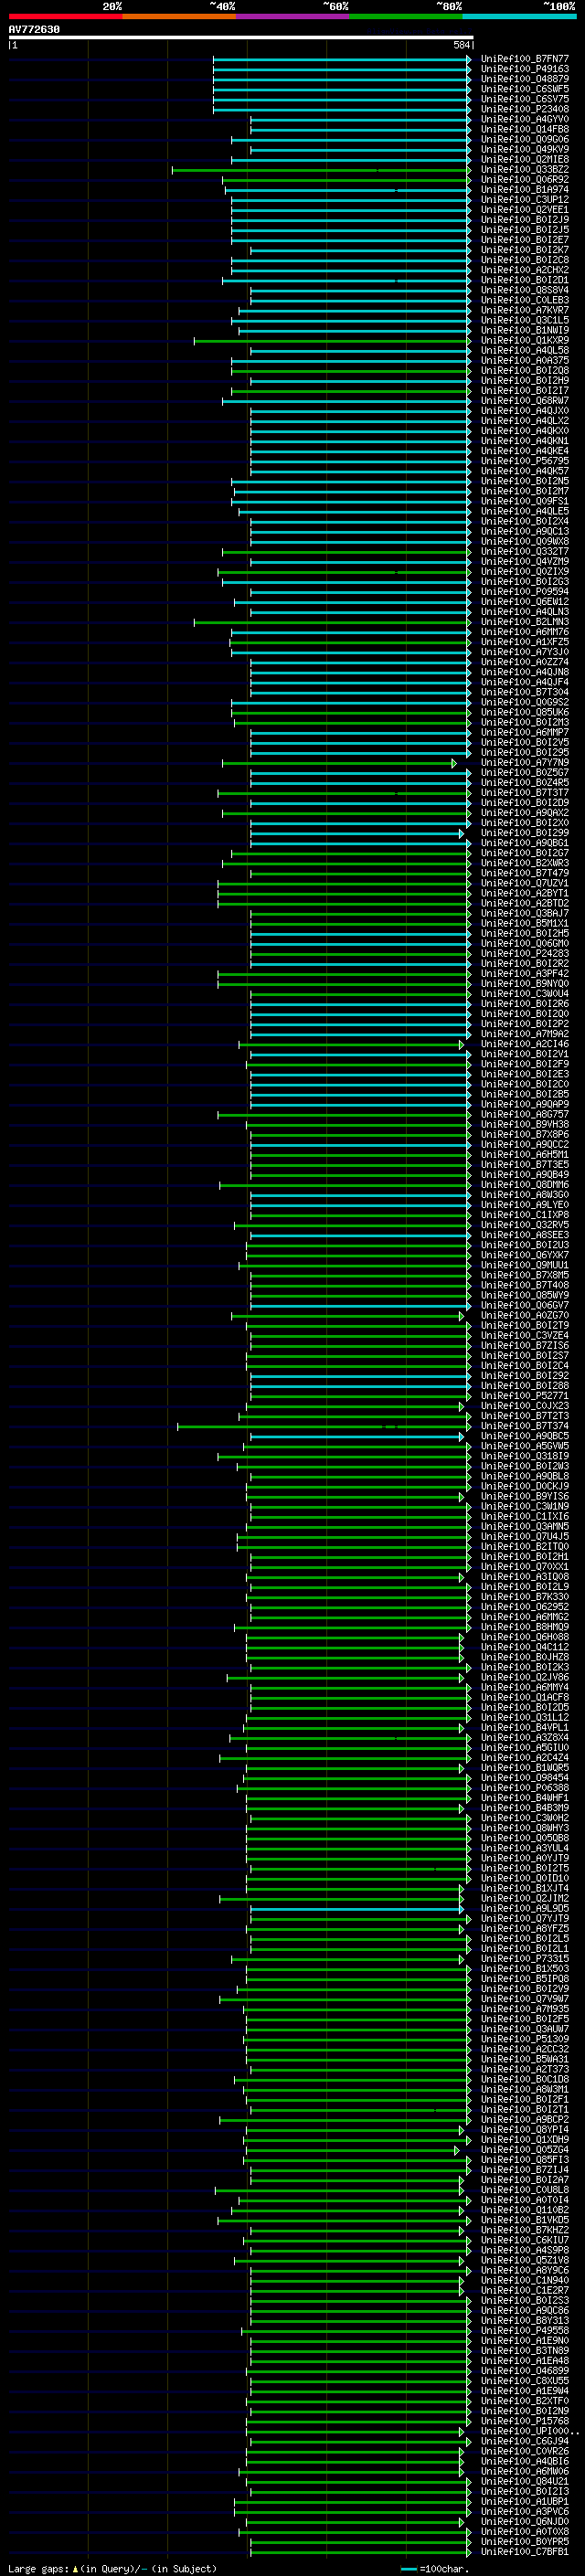Select the UniRef100_D0CKJ9 label
585x2576 pixels.
[x=524, y=1487]
